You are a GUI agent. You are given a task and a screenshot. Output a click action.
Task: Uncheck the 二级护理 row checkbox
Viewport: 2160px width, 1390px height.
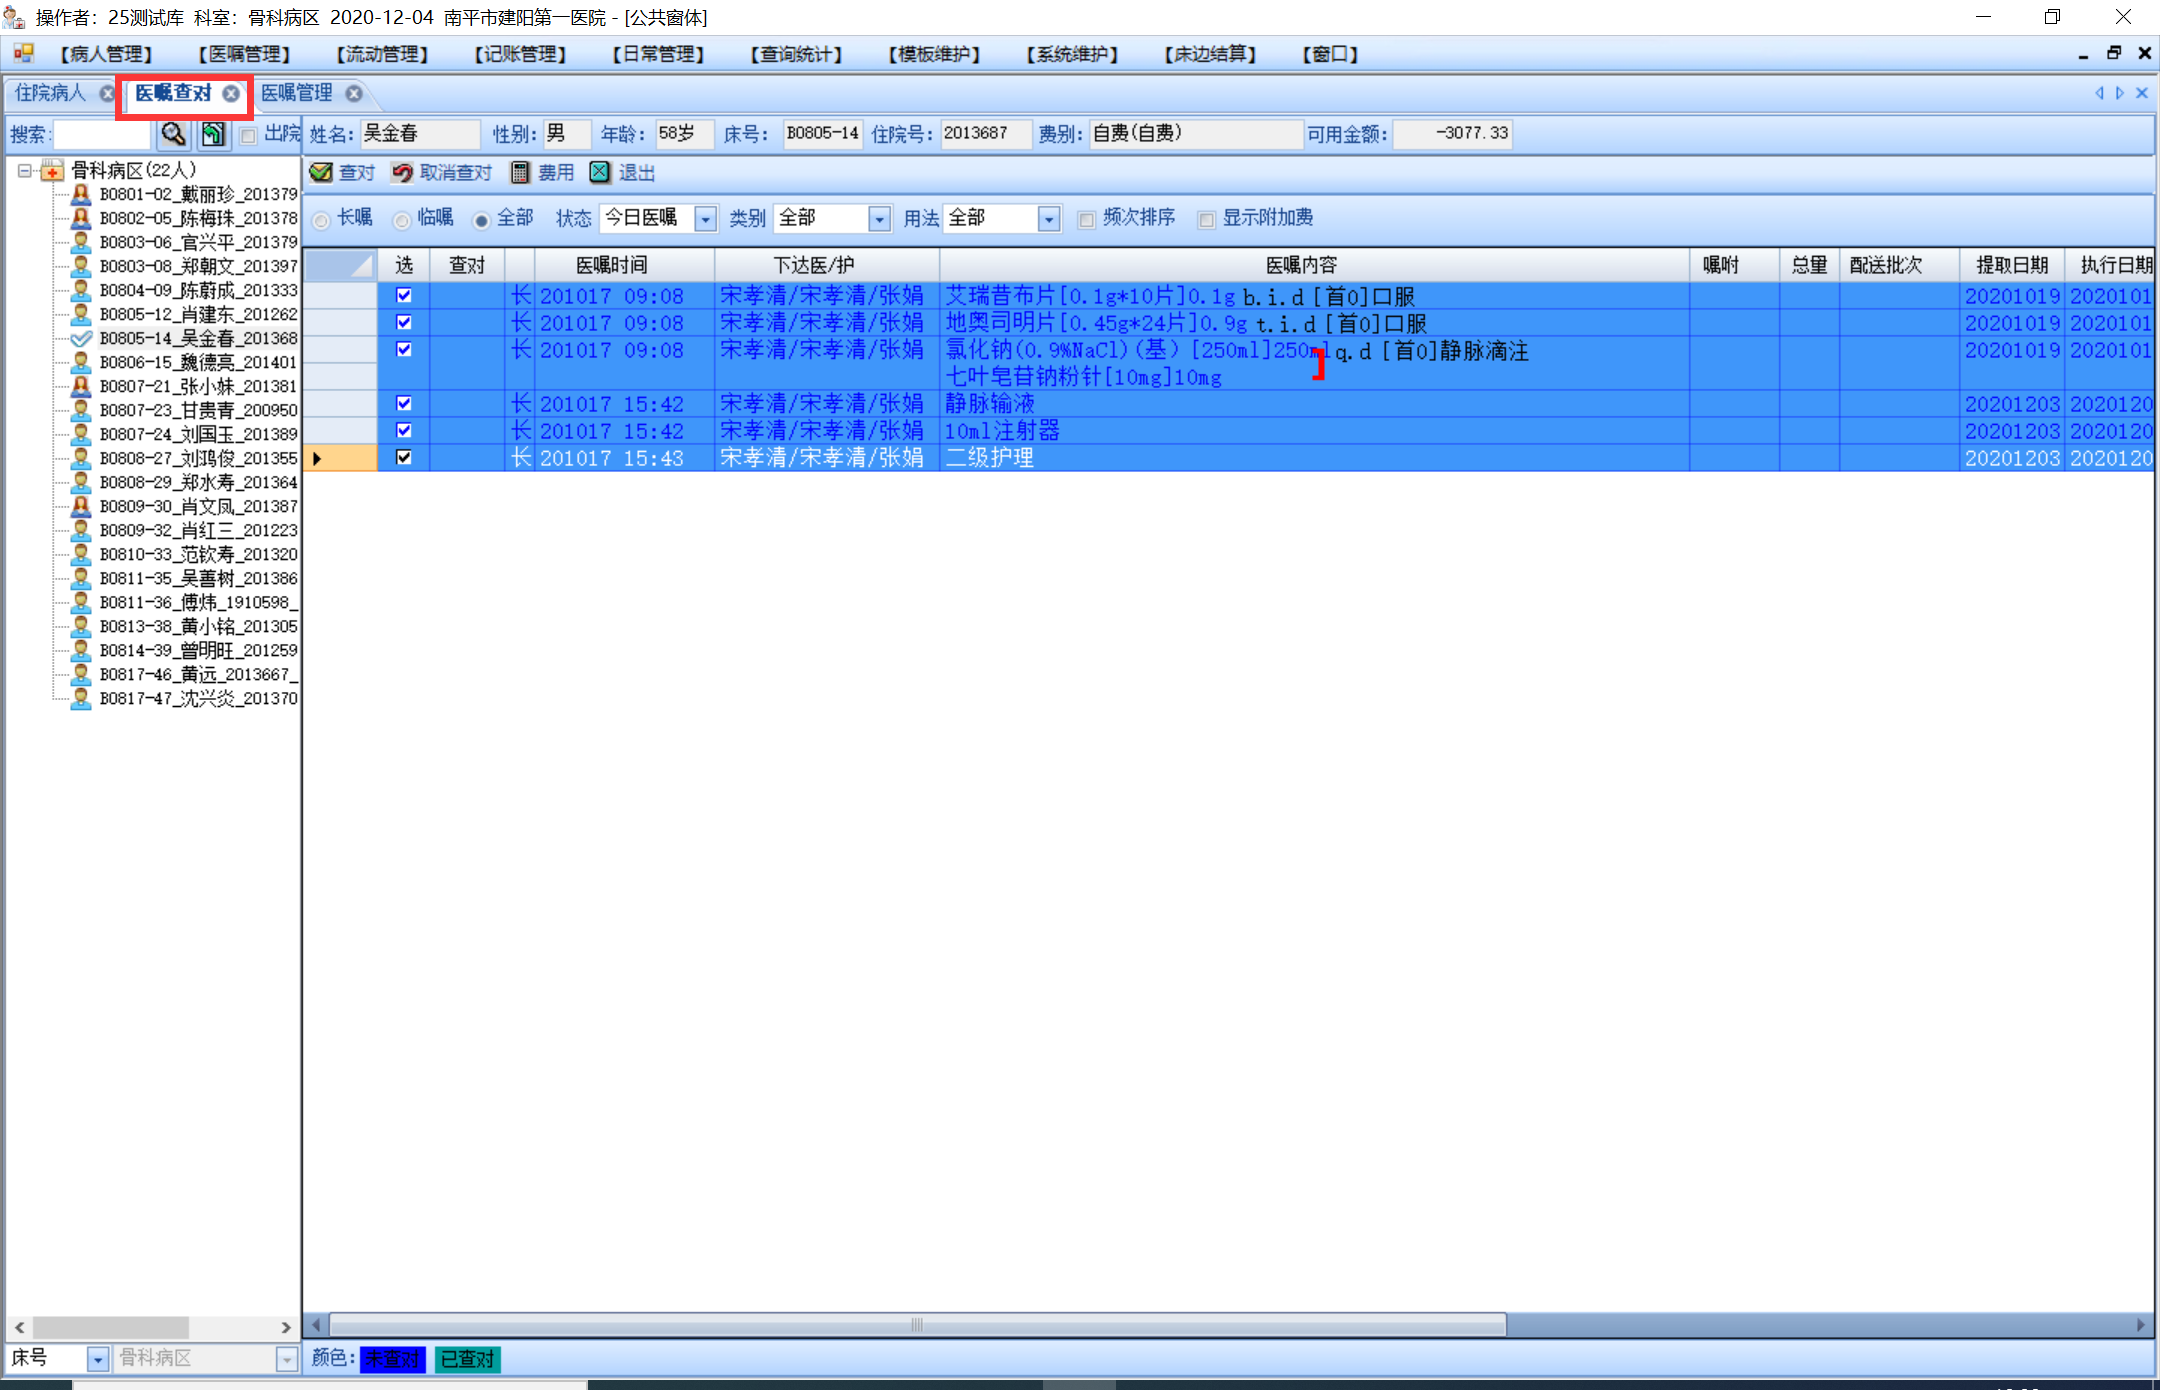coord(404,458)
